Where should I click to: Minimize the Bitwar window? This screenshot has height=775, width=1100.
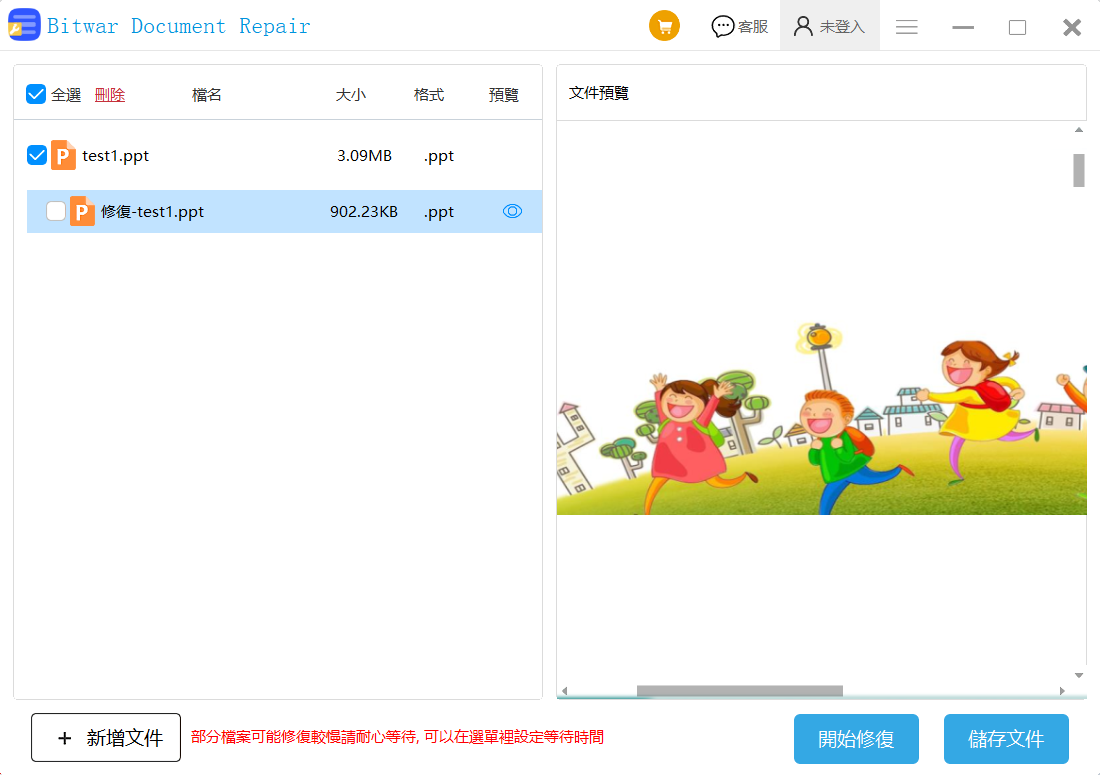[962, 27]
